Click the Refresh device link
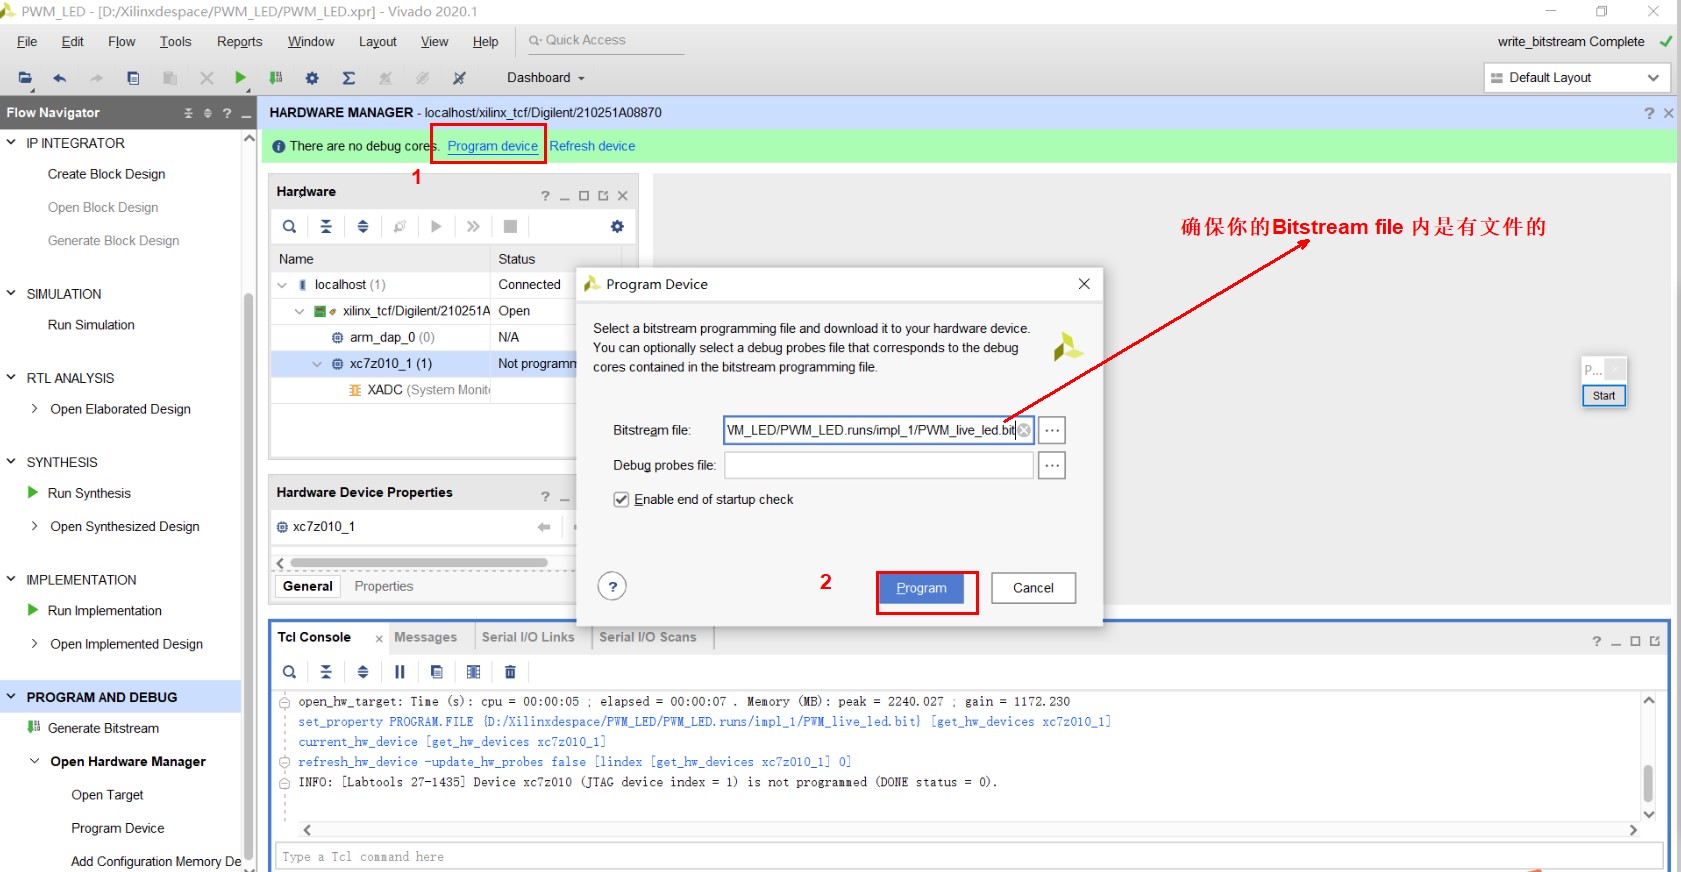 [592, 146]
